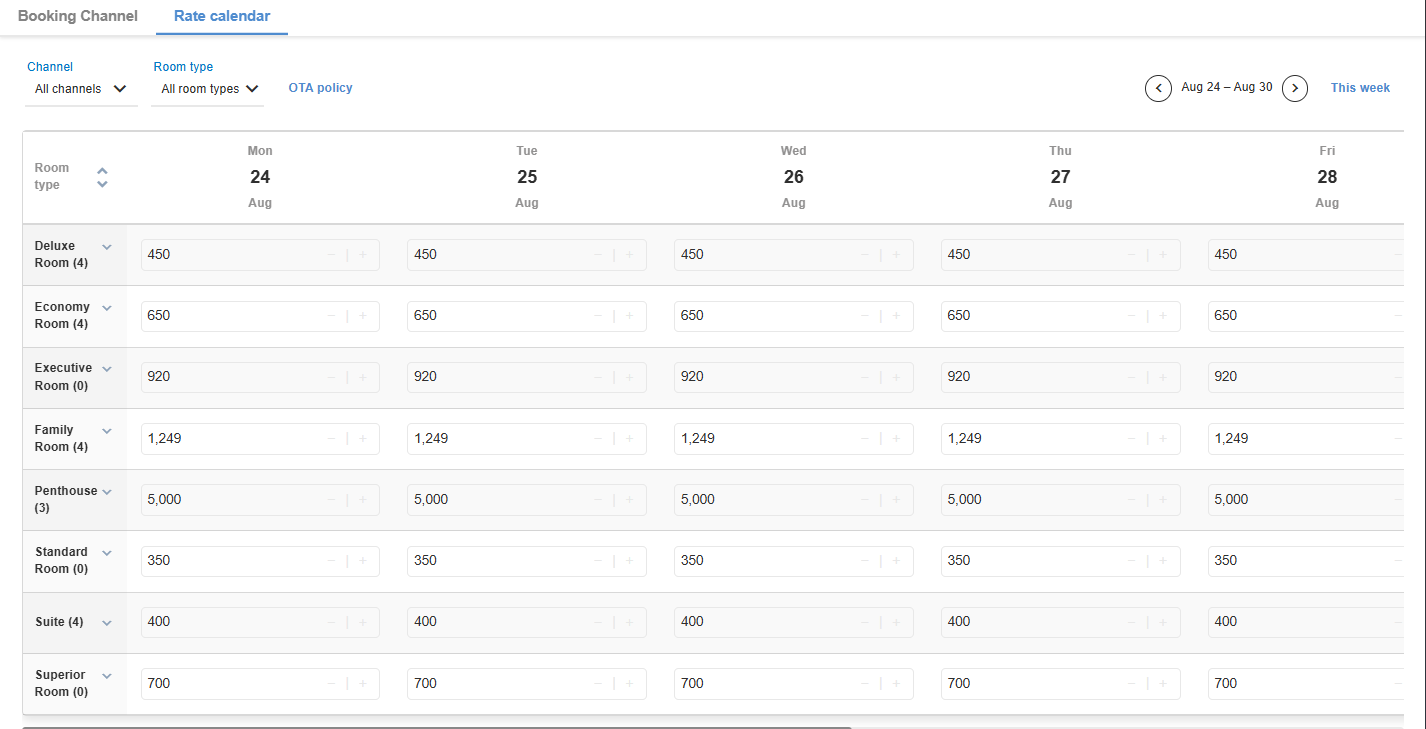1426x729 pixels.
Task: Reduce Standard Room Wed 26 rate with minus
Action: click(866, 560)
